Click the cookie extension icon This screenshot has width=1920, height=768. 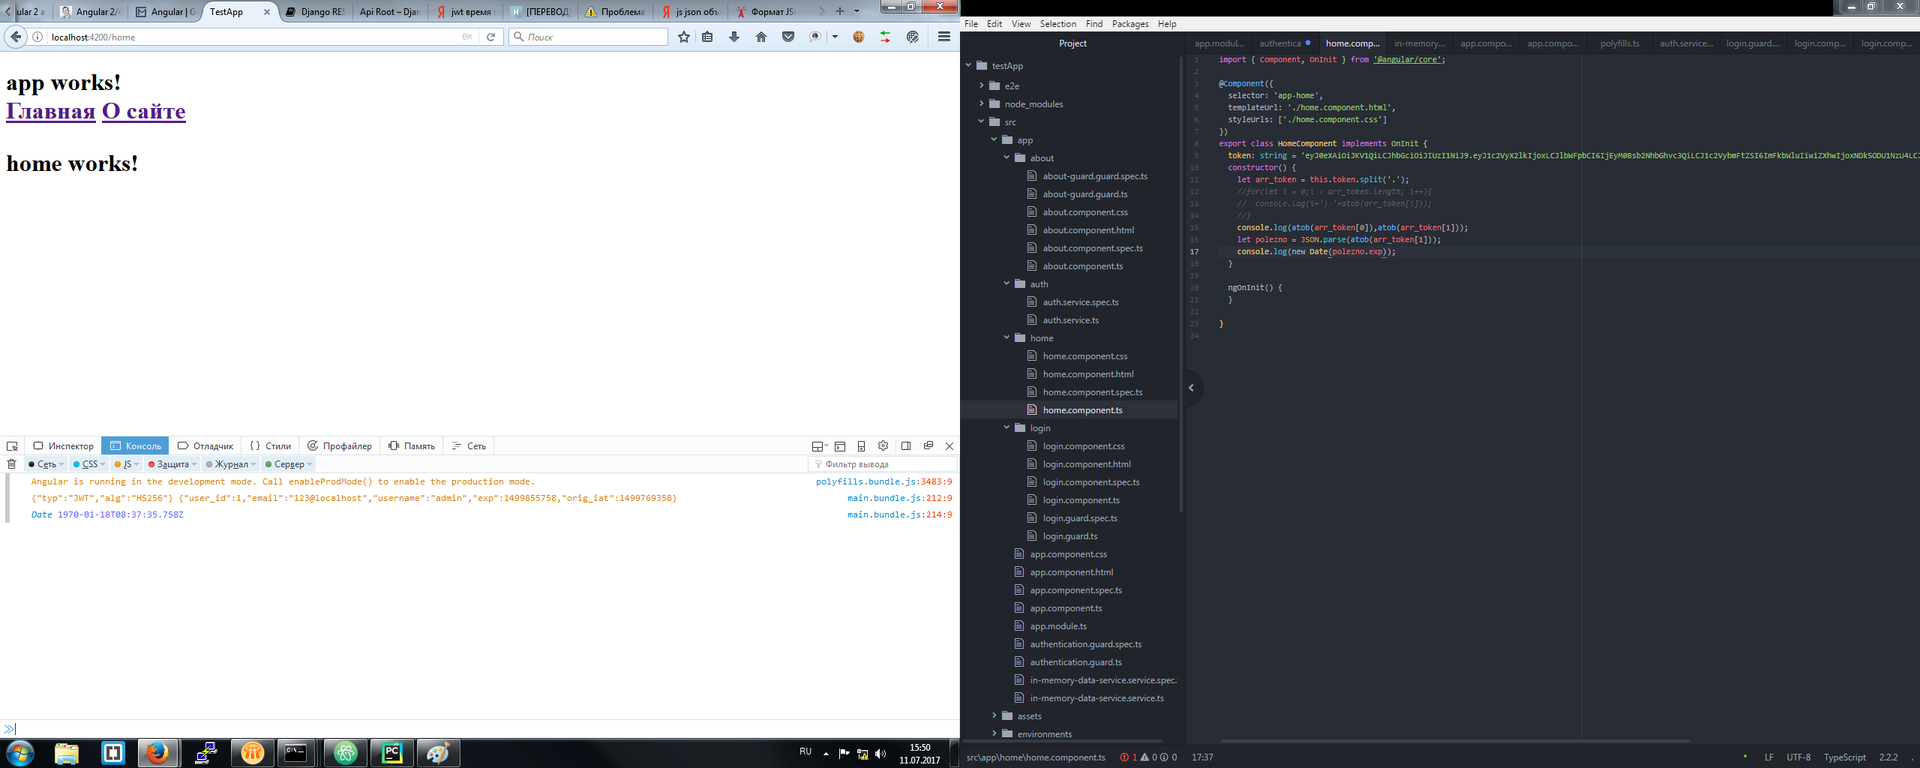coord(858,37)
